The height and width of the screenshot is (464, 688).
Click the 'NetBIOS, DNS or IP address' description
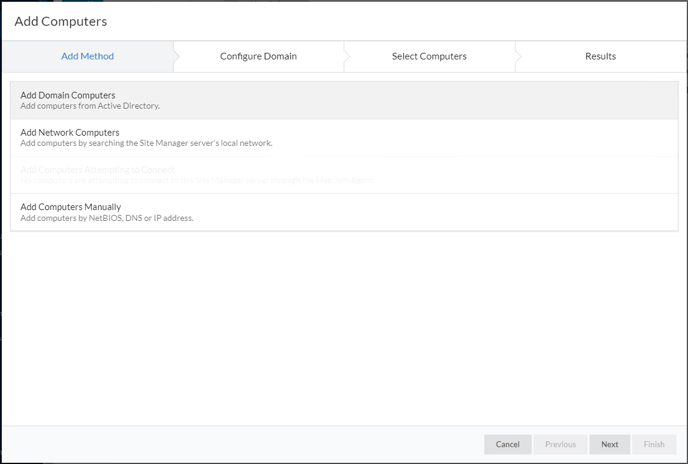point(107,218)
